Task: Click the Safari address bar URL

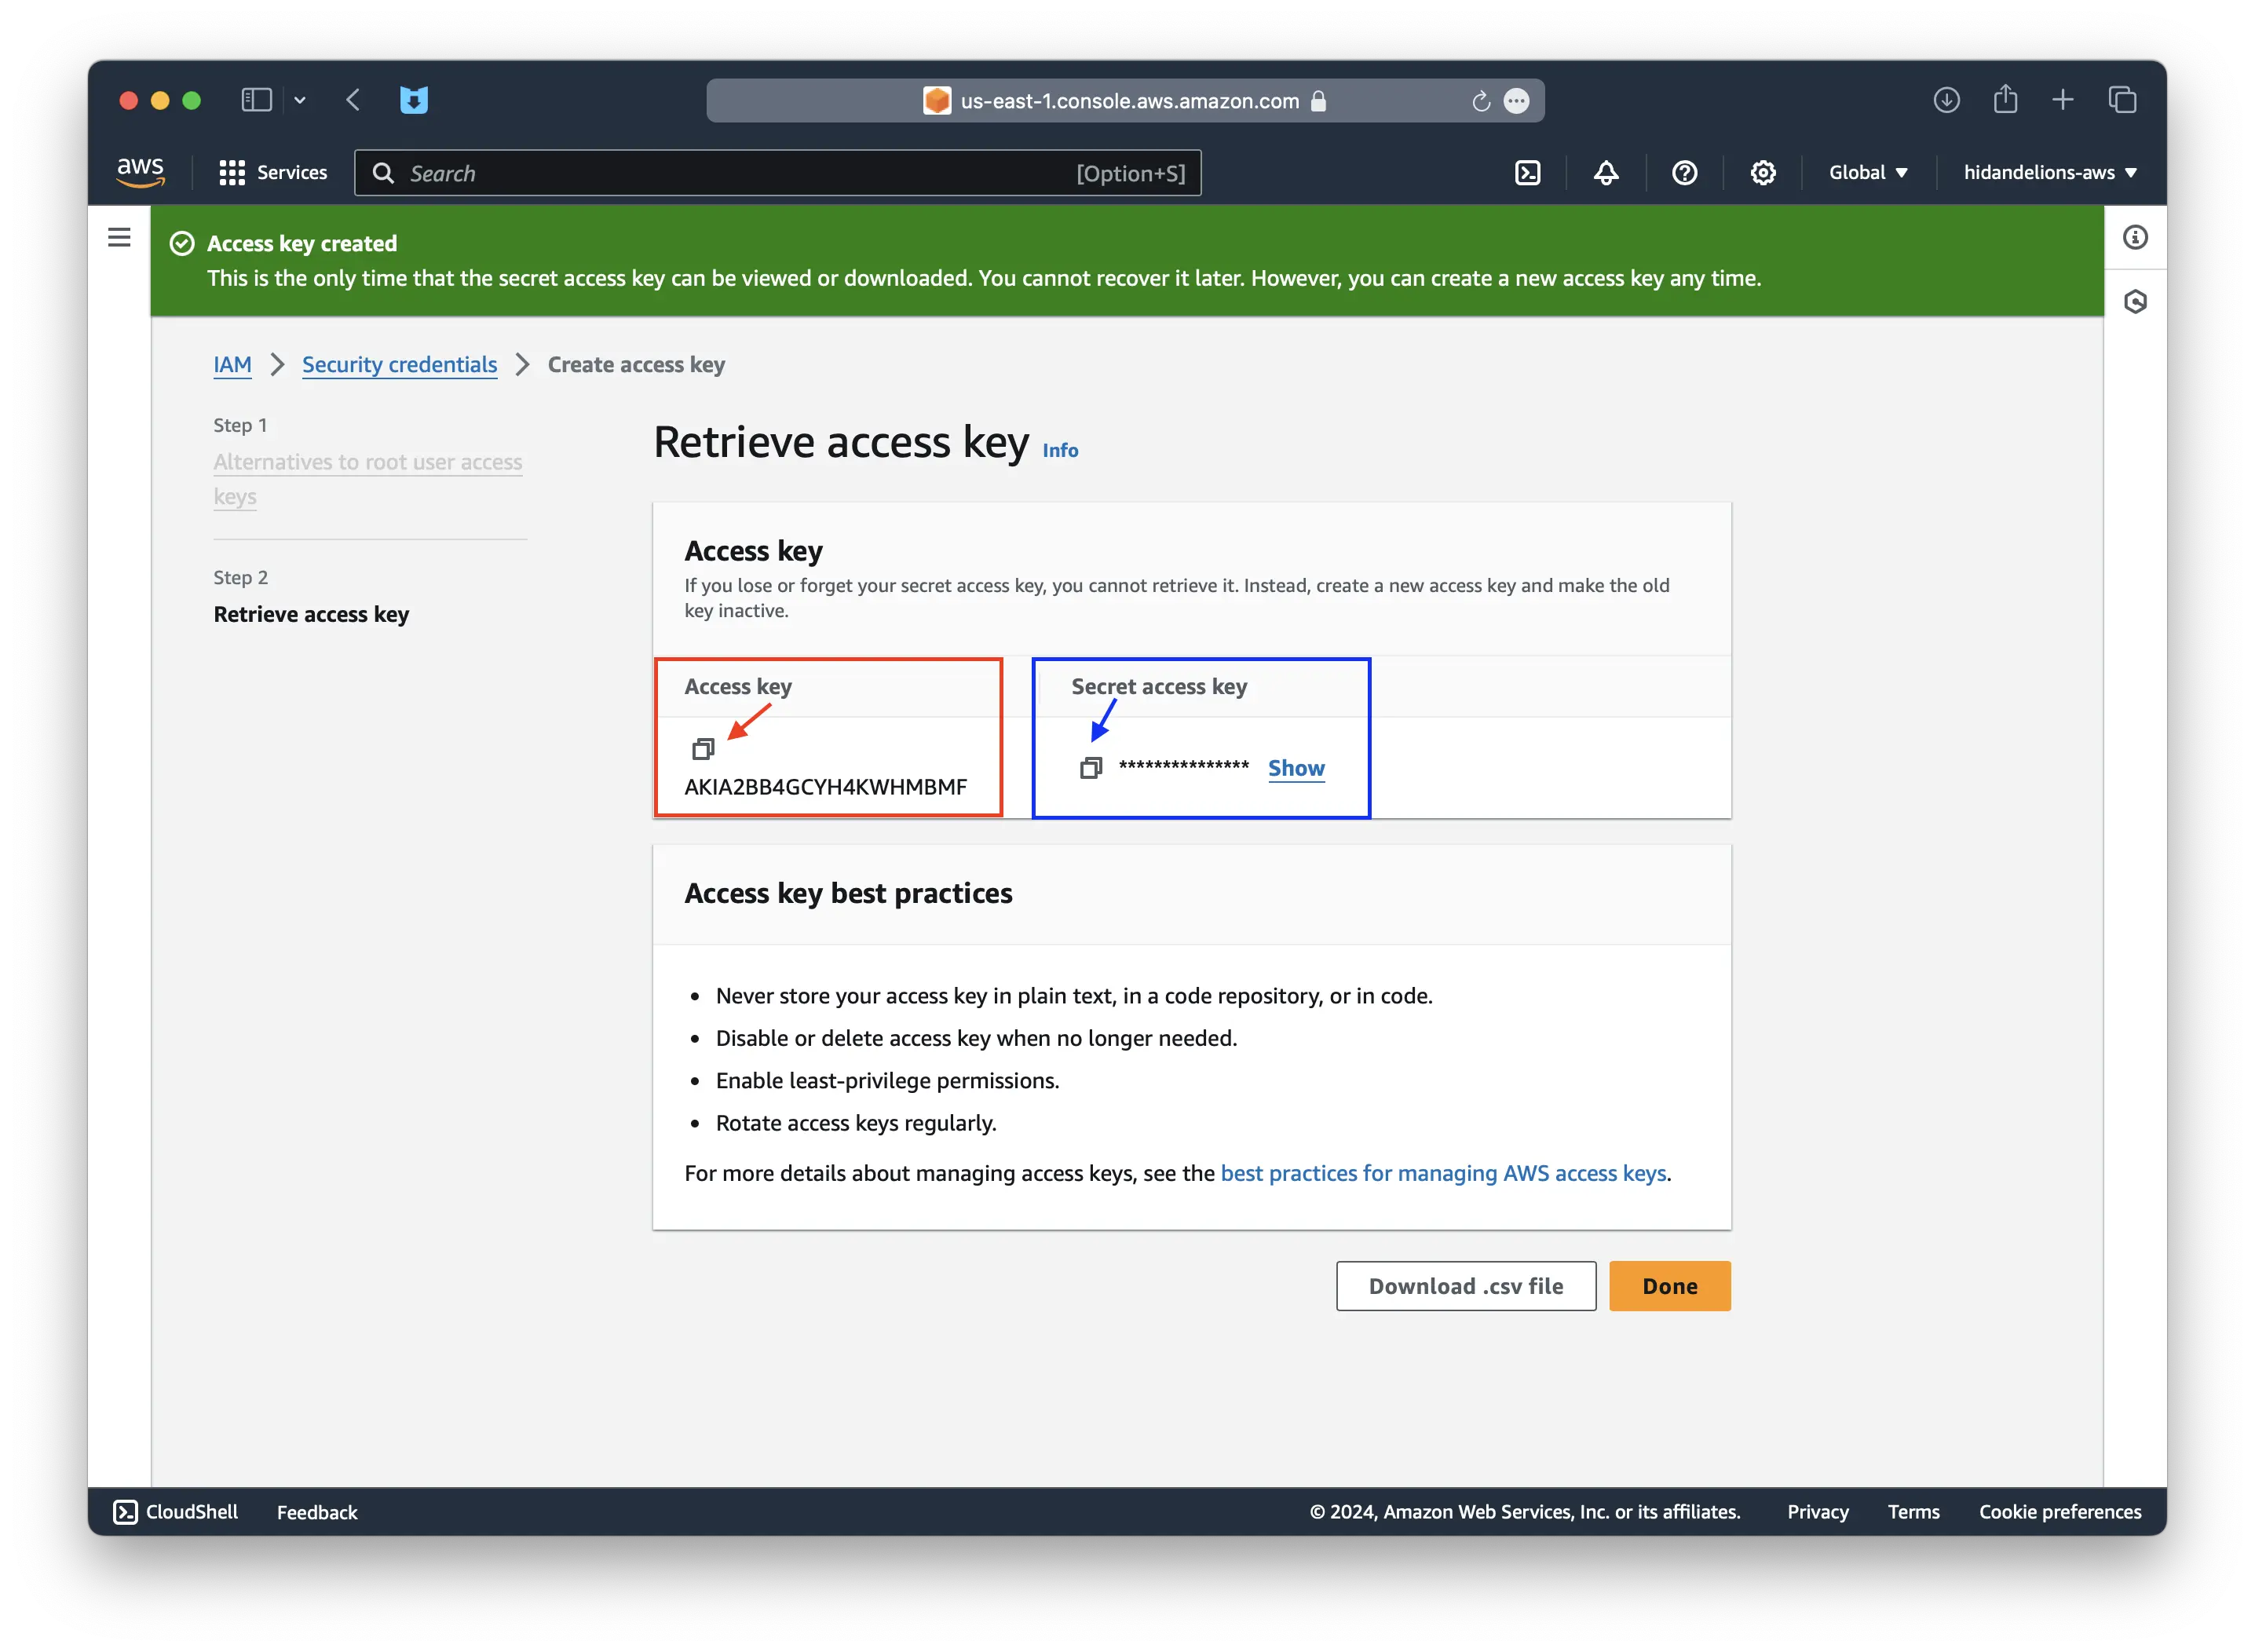Action: 1129,101
